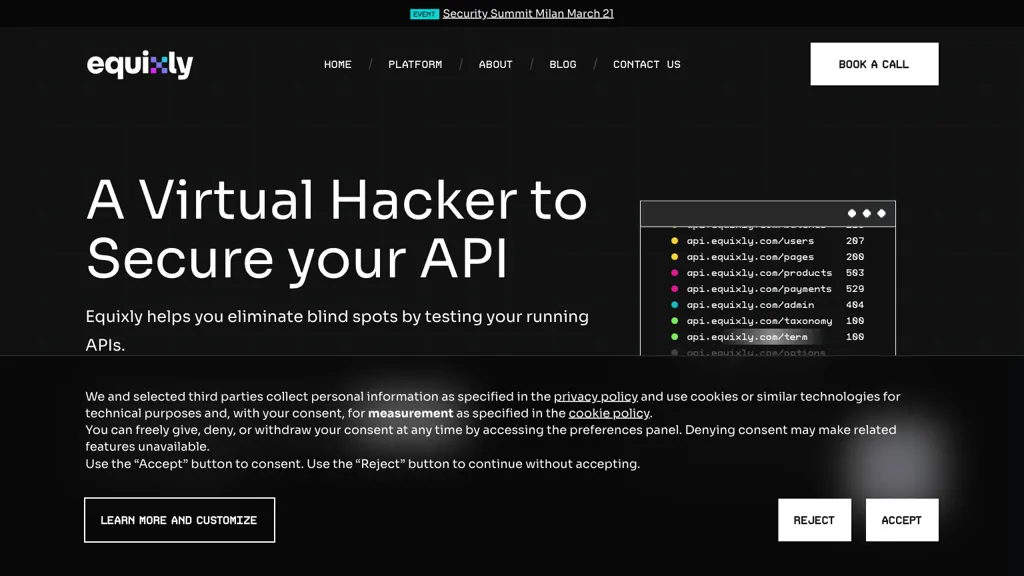
Task: Open the privacy policy link
Action: click(x=596, y=396)
